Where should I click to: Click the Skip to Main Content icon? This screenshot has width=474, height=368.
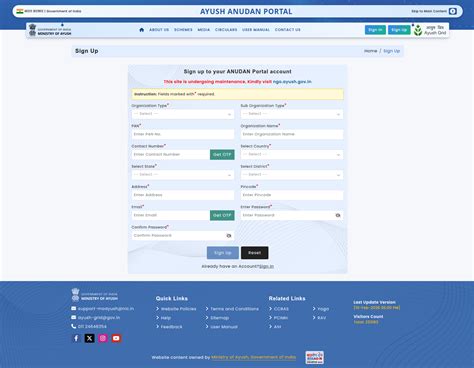coord(453,11)
